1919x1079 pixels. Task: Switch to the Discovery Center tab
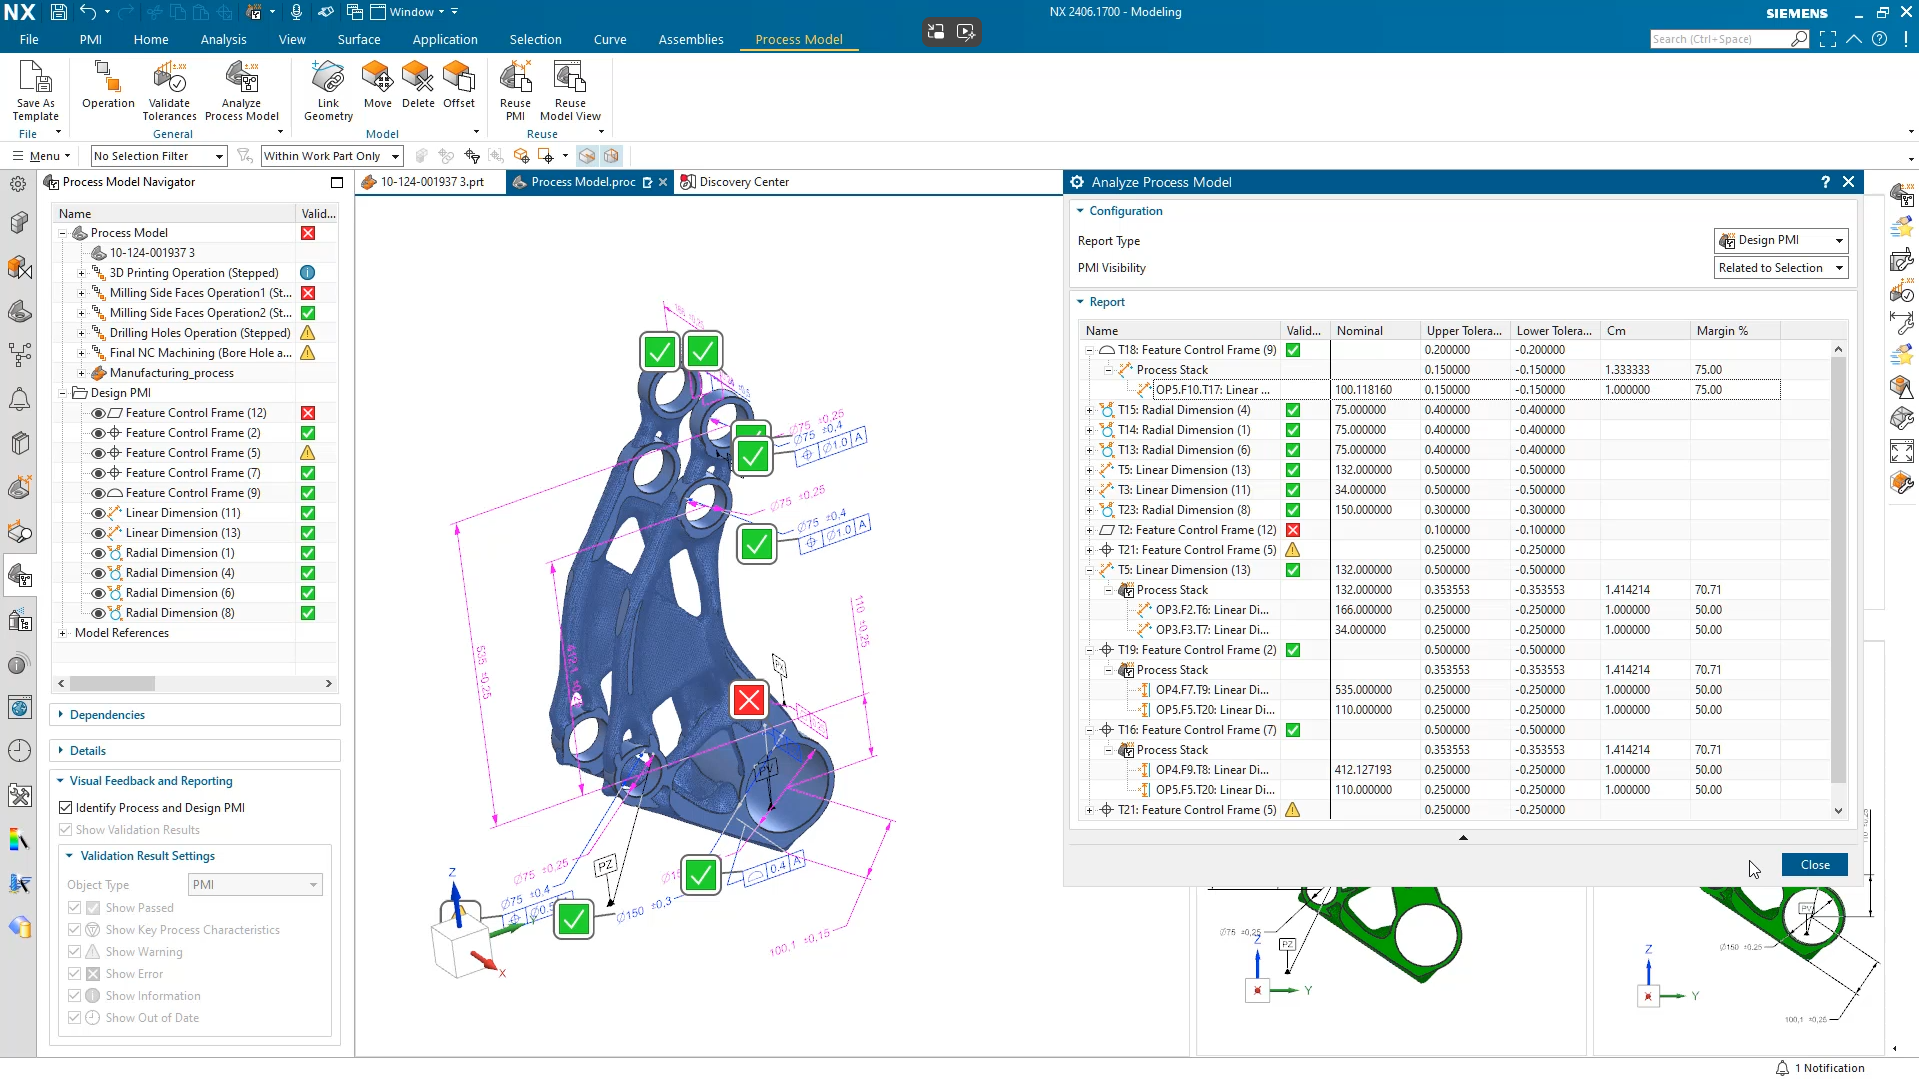tap(743, 181)
